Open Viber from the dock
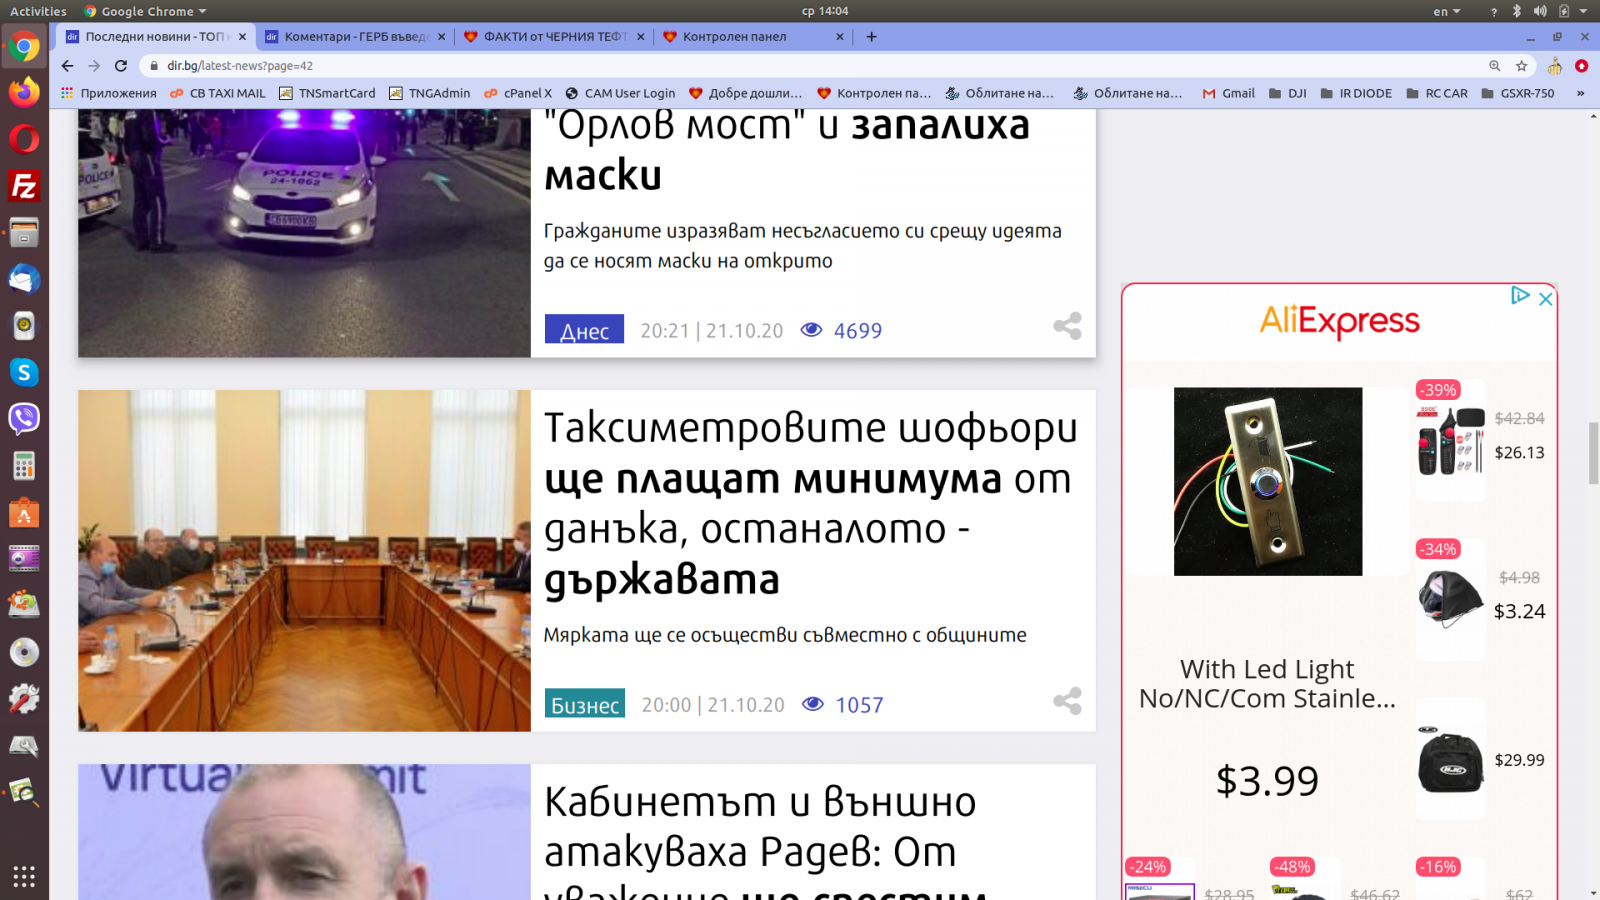Image resolution: width=1600 pixels, height=900 pixels. (x=24, y=418)
